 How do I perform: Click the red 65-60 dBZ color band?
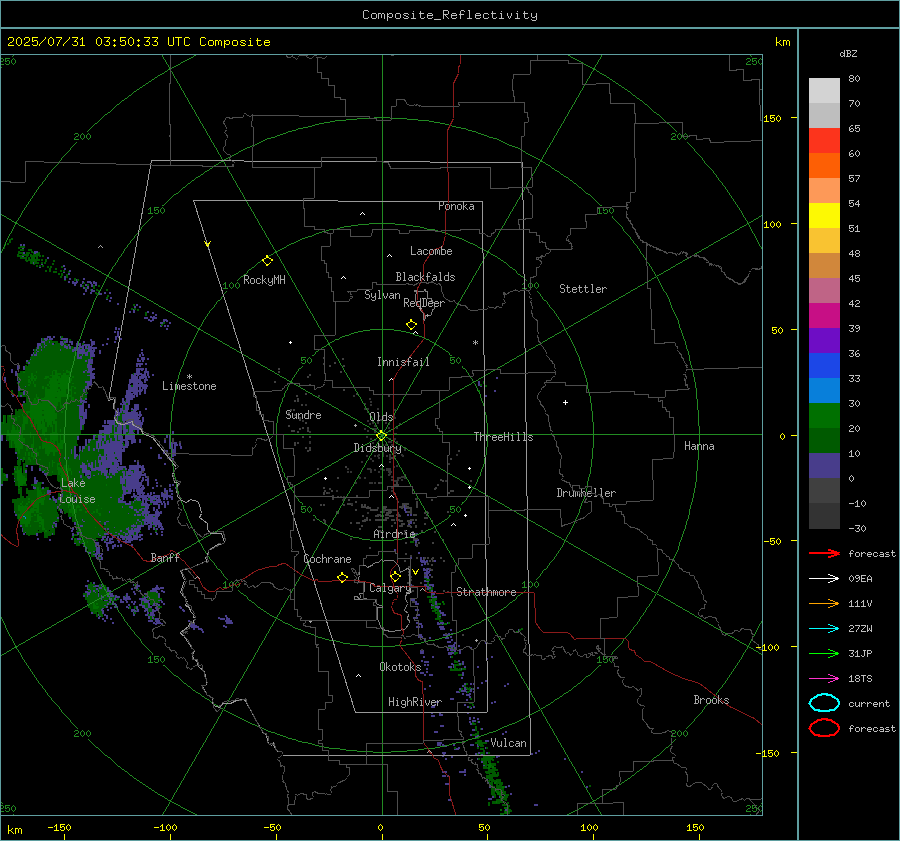(824, 141)
